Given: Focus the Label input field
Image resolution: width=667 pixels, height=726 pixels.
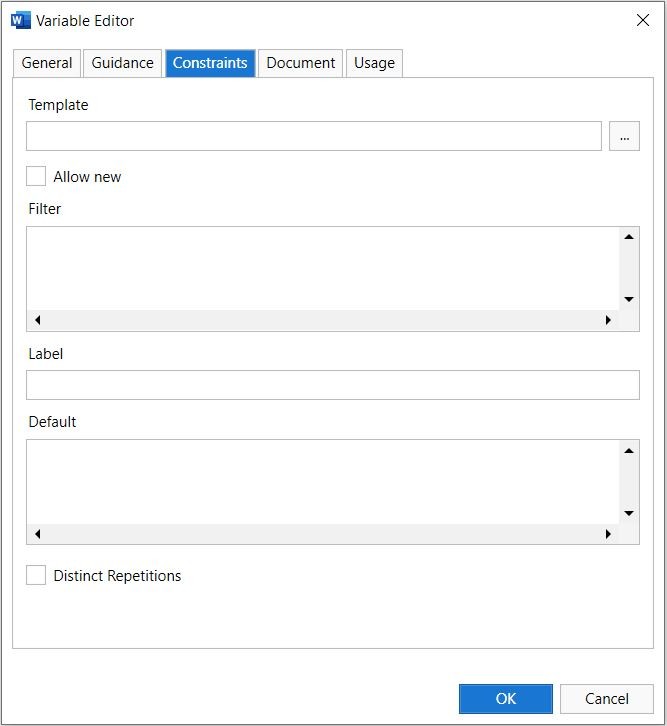Looking at the screenshot, I should tap(332, 385).
